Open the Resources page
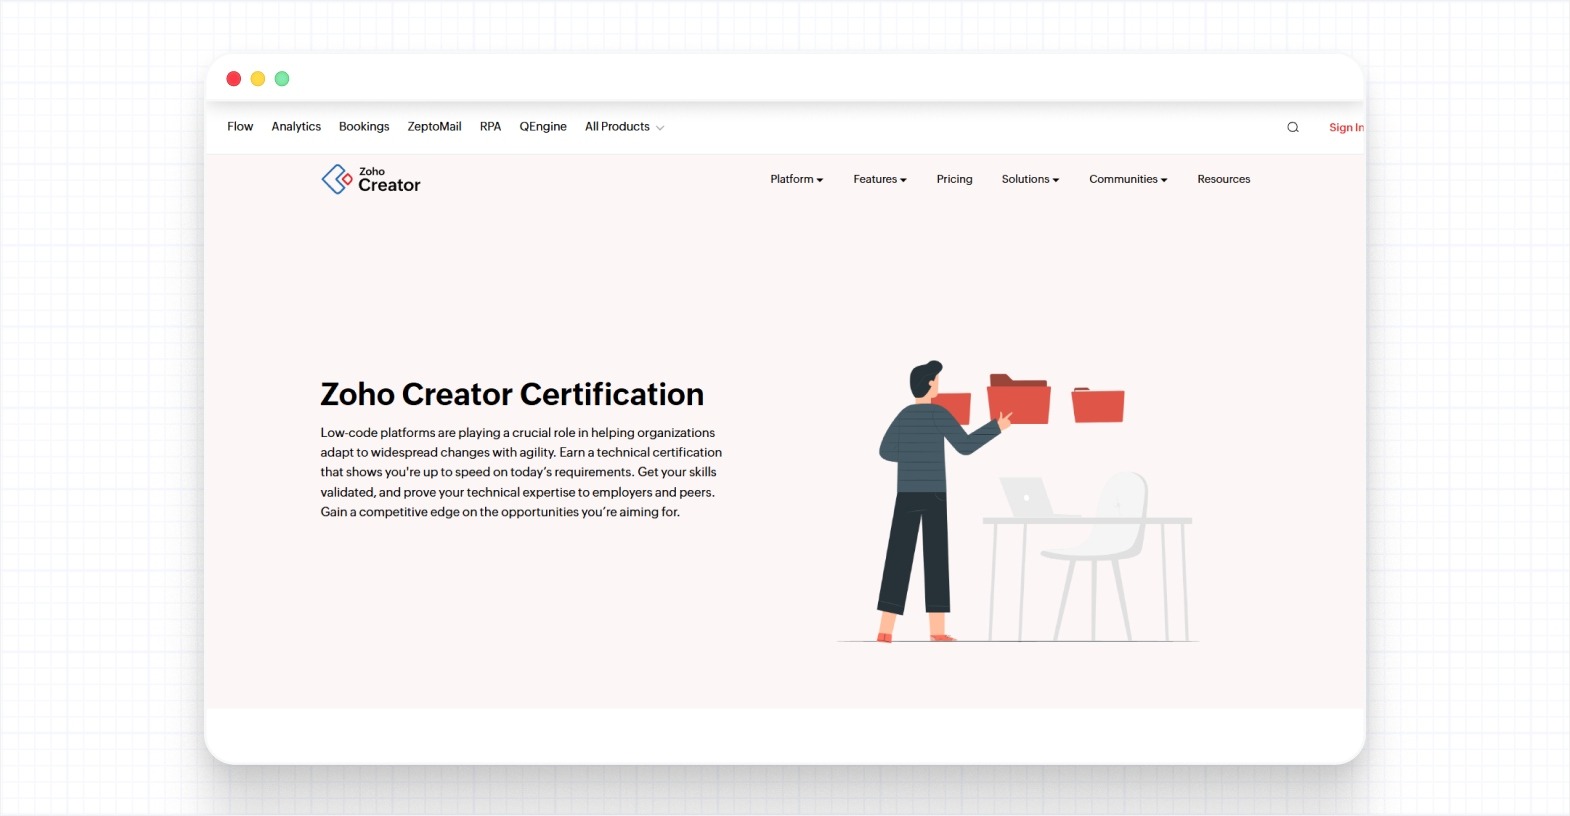 coord(1224,179)
